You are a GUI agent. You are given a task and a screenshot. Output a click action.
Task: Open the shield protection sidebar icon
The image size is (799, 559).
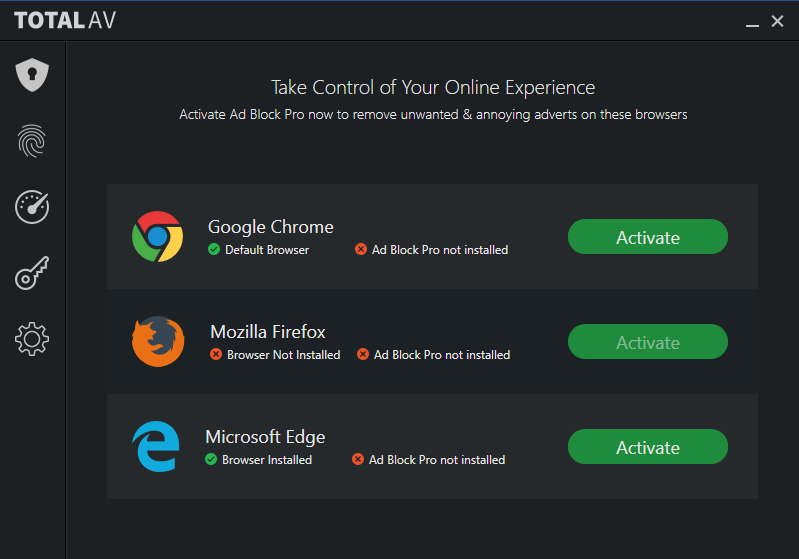(32, 75)
